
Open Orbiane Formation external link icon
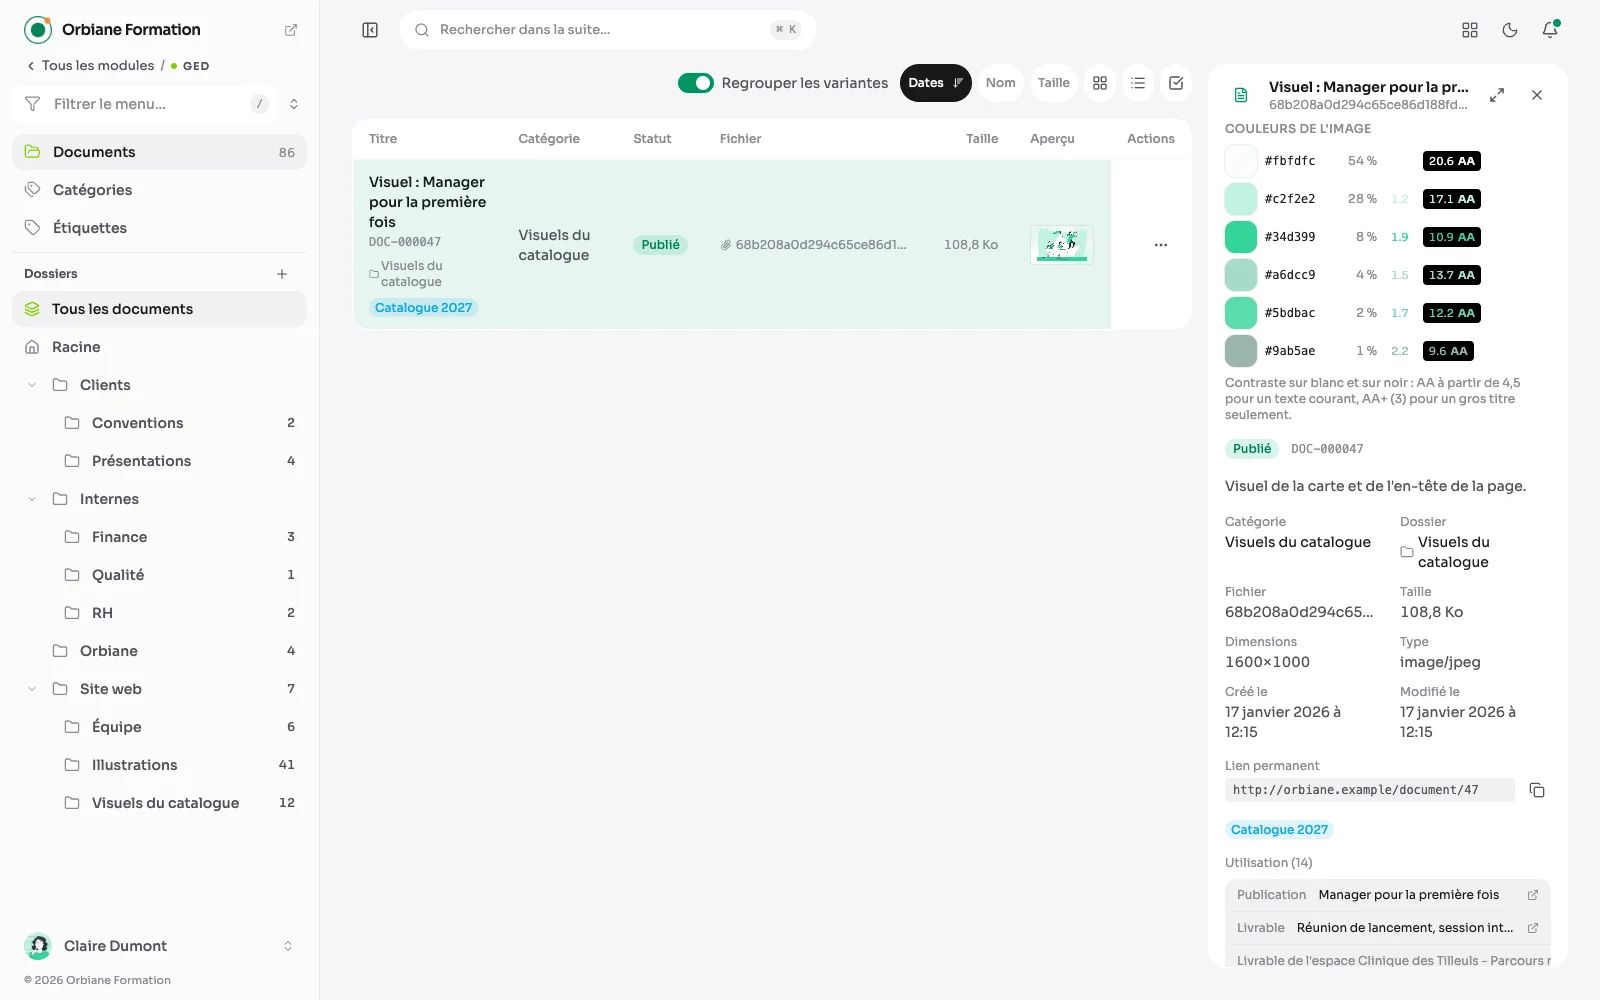point(291,30)
